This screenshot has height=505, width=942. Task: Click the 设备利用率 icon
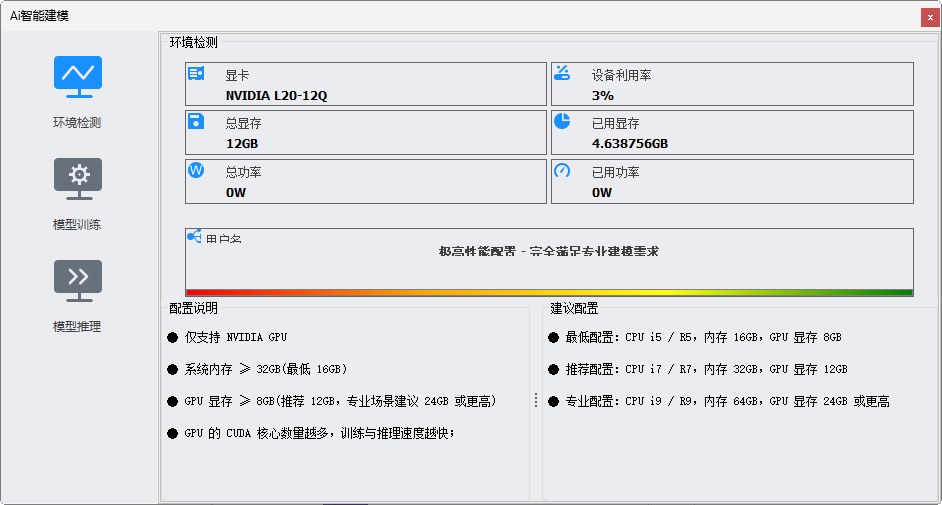click(562, 72)
